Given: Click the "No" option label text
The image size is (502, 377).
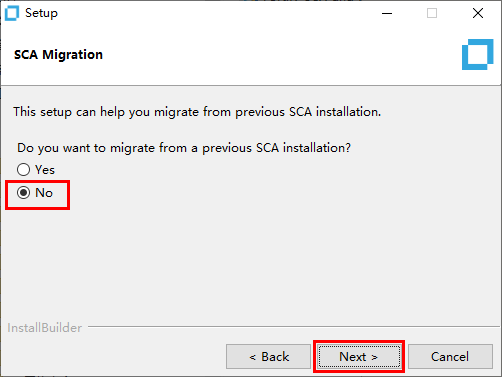Looking at the screenshot, I should tap(44, 193).
